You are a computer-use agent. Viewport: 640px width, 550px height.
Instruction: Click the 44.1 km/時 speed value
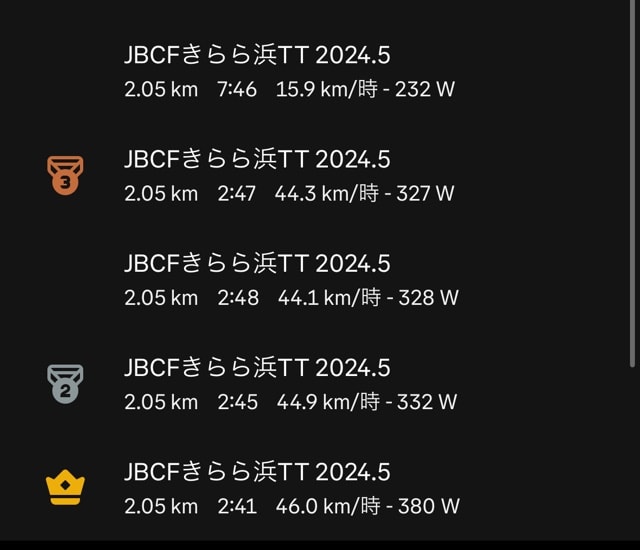(329, 298)
